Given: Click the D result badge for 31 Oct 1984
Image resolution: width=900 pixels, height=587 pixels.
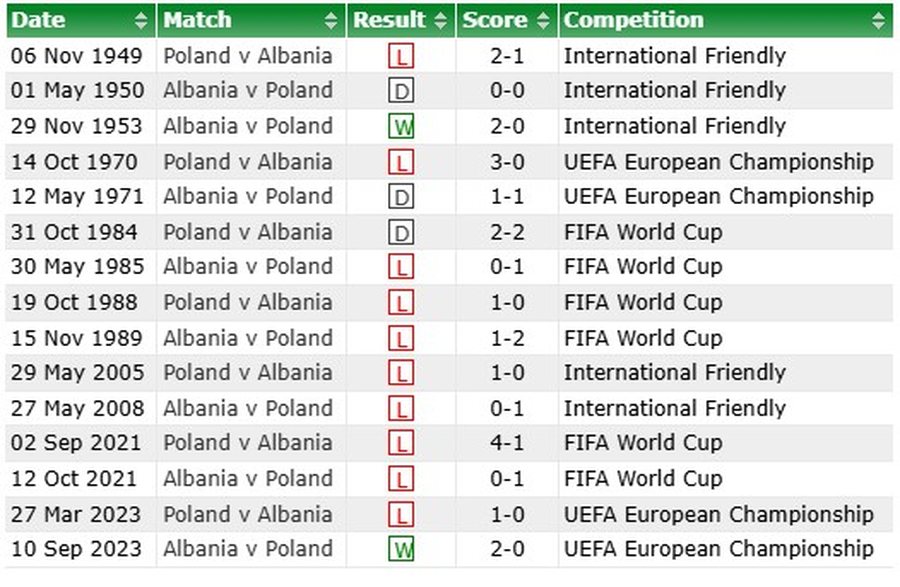Looking at the screenshot, I should click(401, 233).
